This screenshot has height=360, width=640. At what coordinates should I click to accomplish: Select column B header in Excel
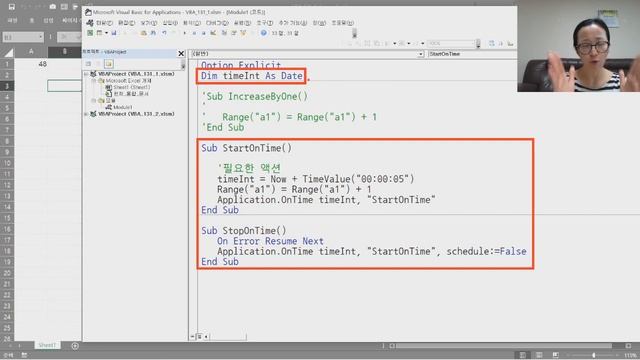(64, 52)
